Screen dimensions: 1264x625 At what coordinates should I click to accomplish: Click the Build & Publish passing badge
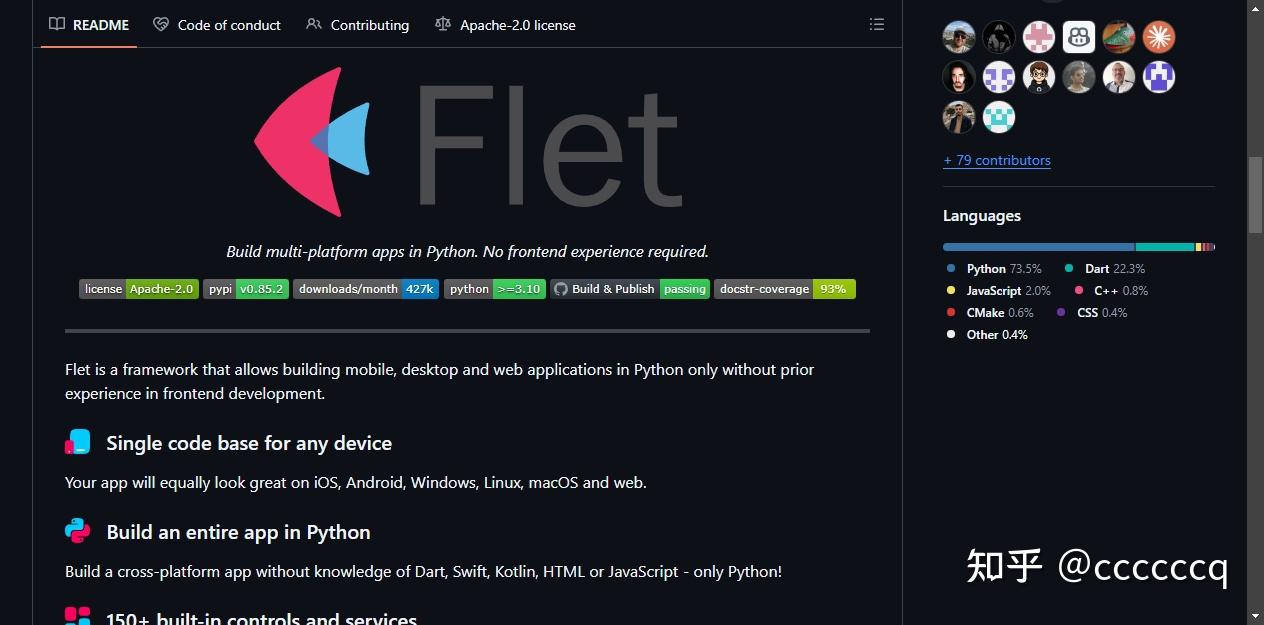tap(630, 289)
